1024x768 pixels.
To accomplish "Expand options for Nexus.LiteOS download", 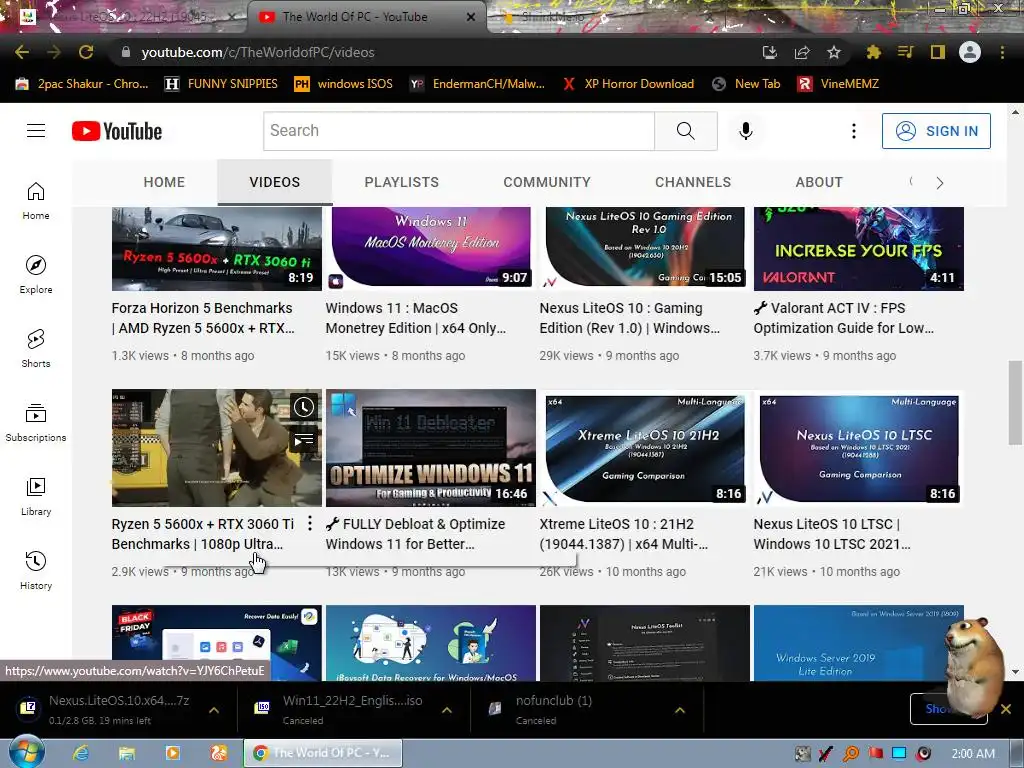I will click(214, 710).
